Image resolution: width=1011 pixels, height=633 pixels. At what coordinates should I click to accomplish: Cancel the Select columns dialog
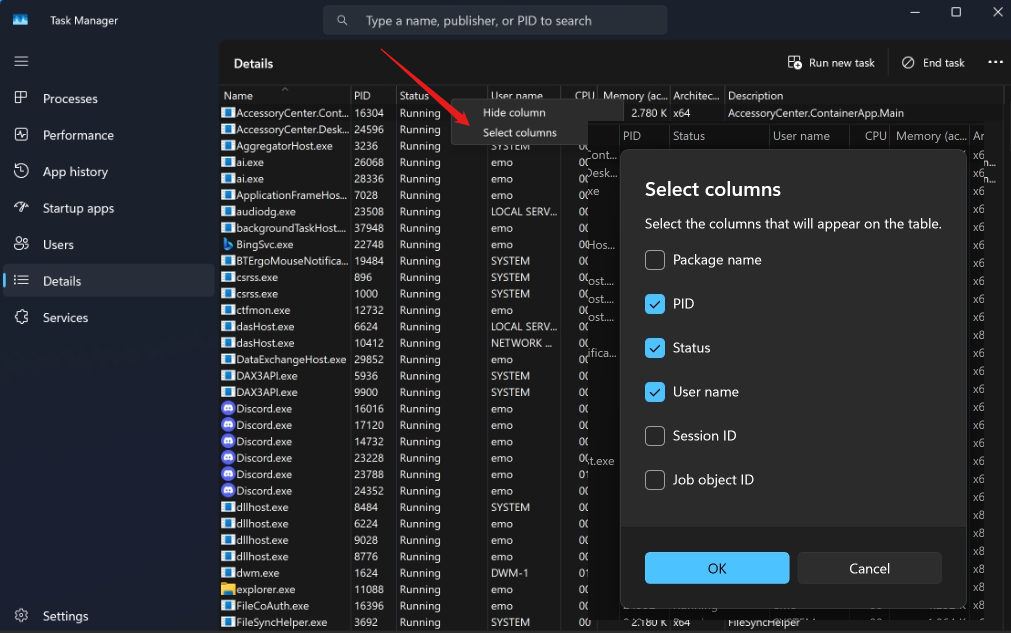pos(869,568)
